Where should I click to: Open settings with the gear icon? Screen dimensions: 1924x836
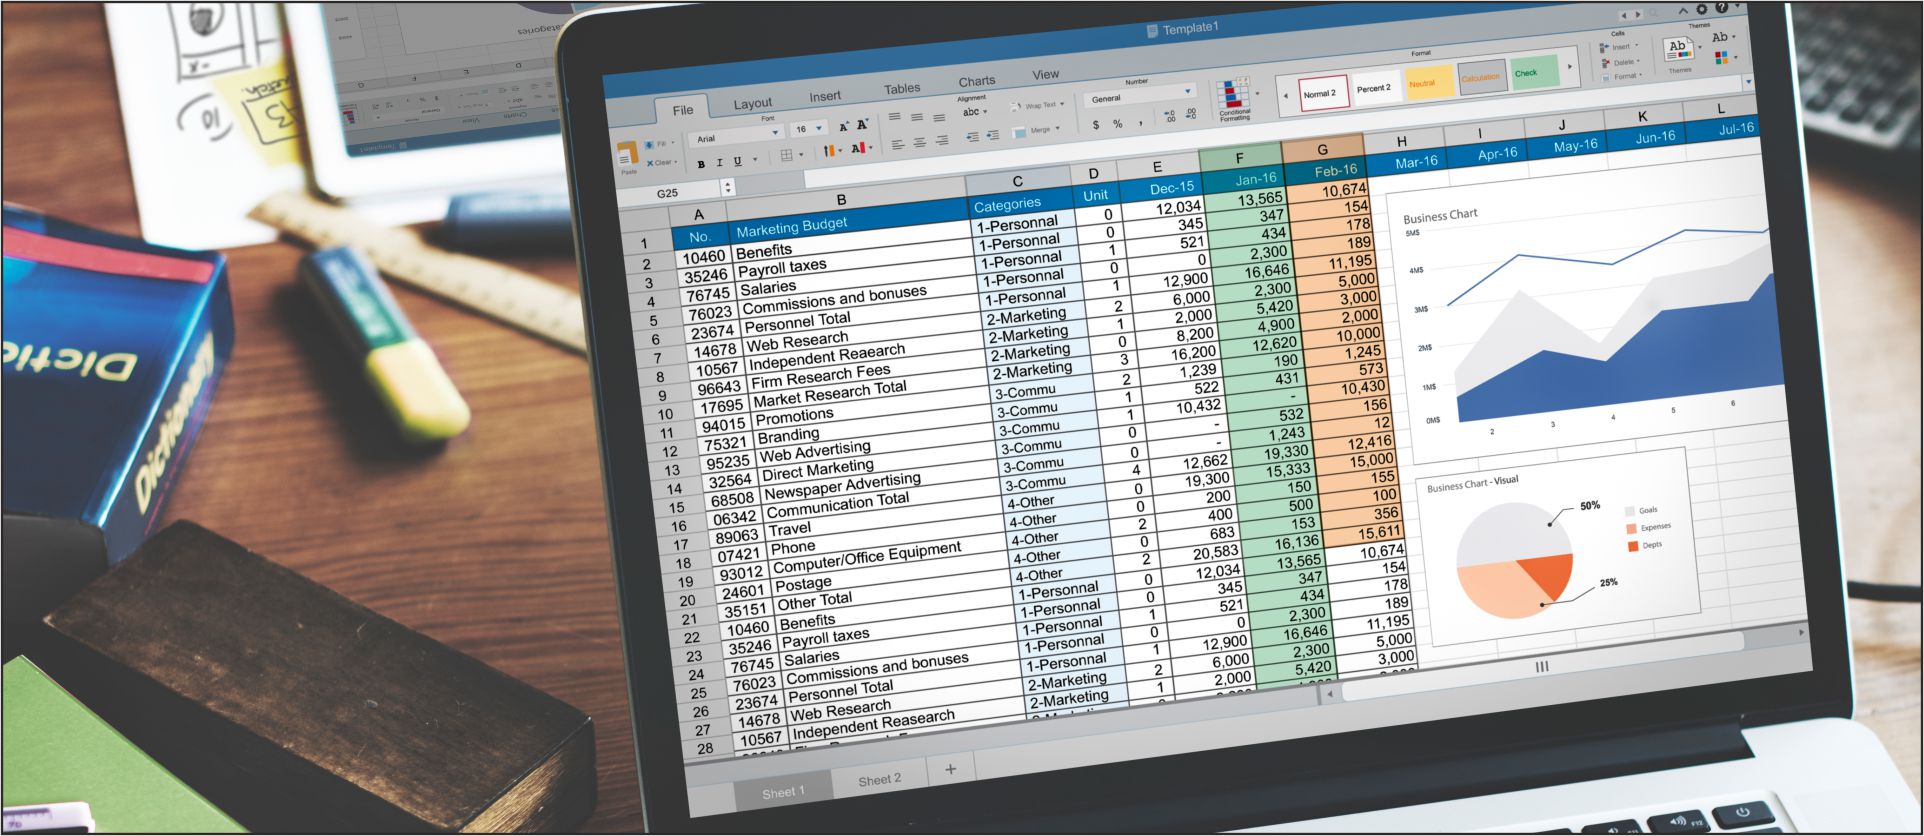click(1701, 9)
